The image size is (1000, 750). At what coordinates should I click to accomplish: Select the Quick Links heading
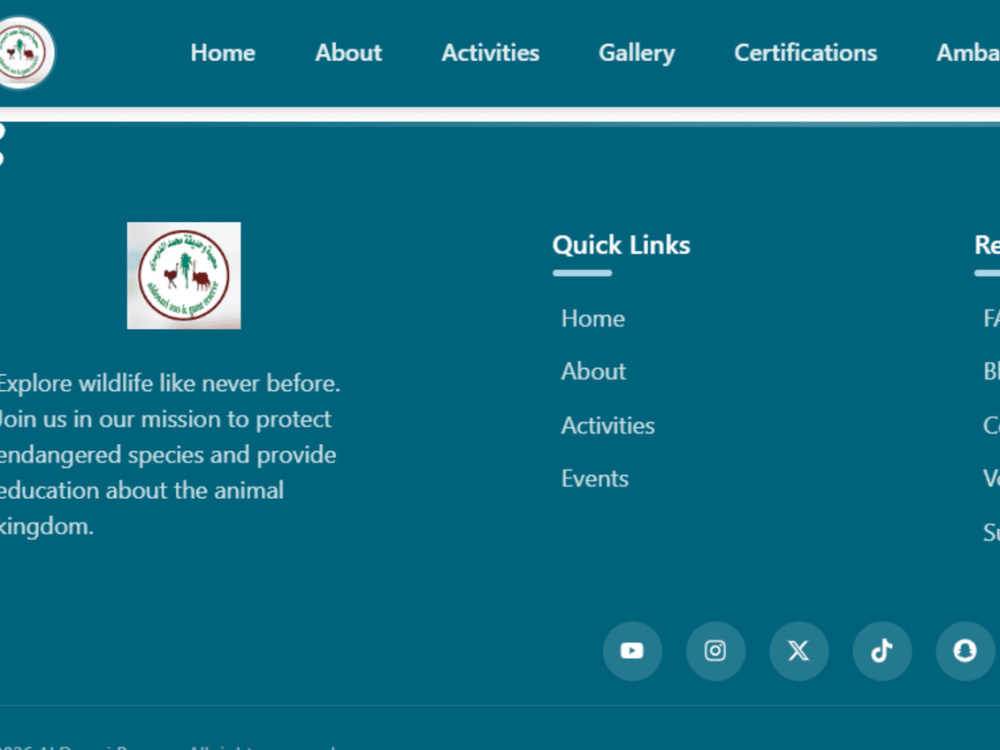621,245
